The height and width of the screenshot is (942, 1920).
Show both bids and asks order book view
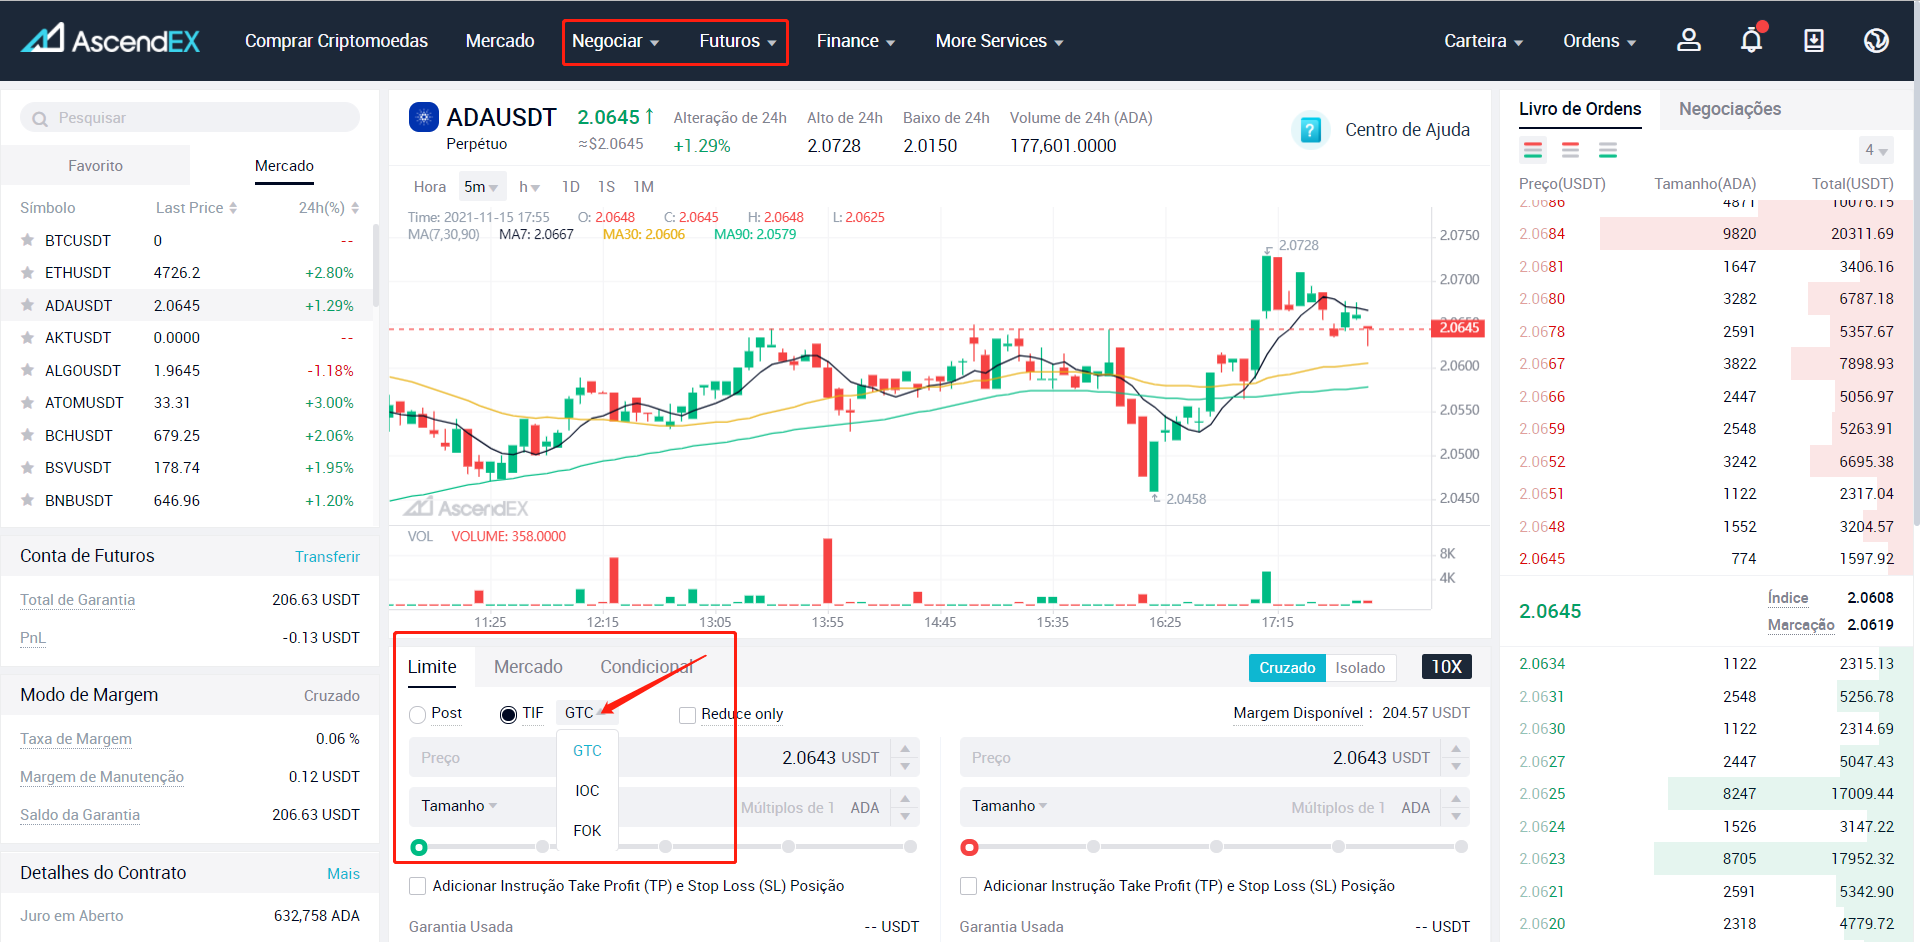pos(1533,150)
